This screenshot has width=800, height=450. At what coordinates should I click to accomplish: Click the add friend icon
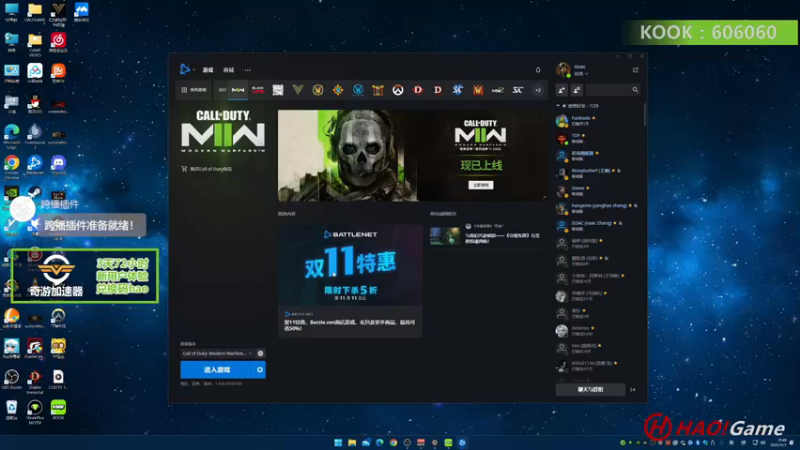click(x=562, y=90)
